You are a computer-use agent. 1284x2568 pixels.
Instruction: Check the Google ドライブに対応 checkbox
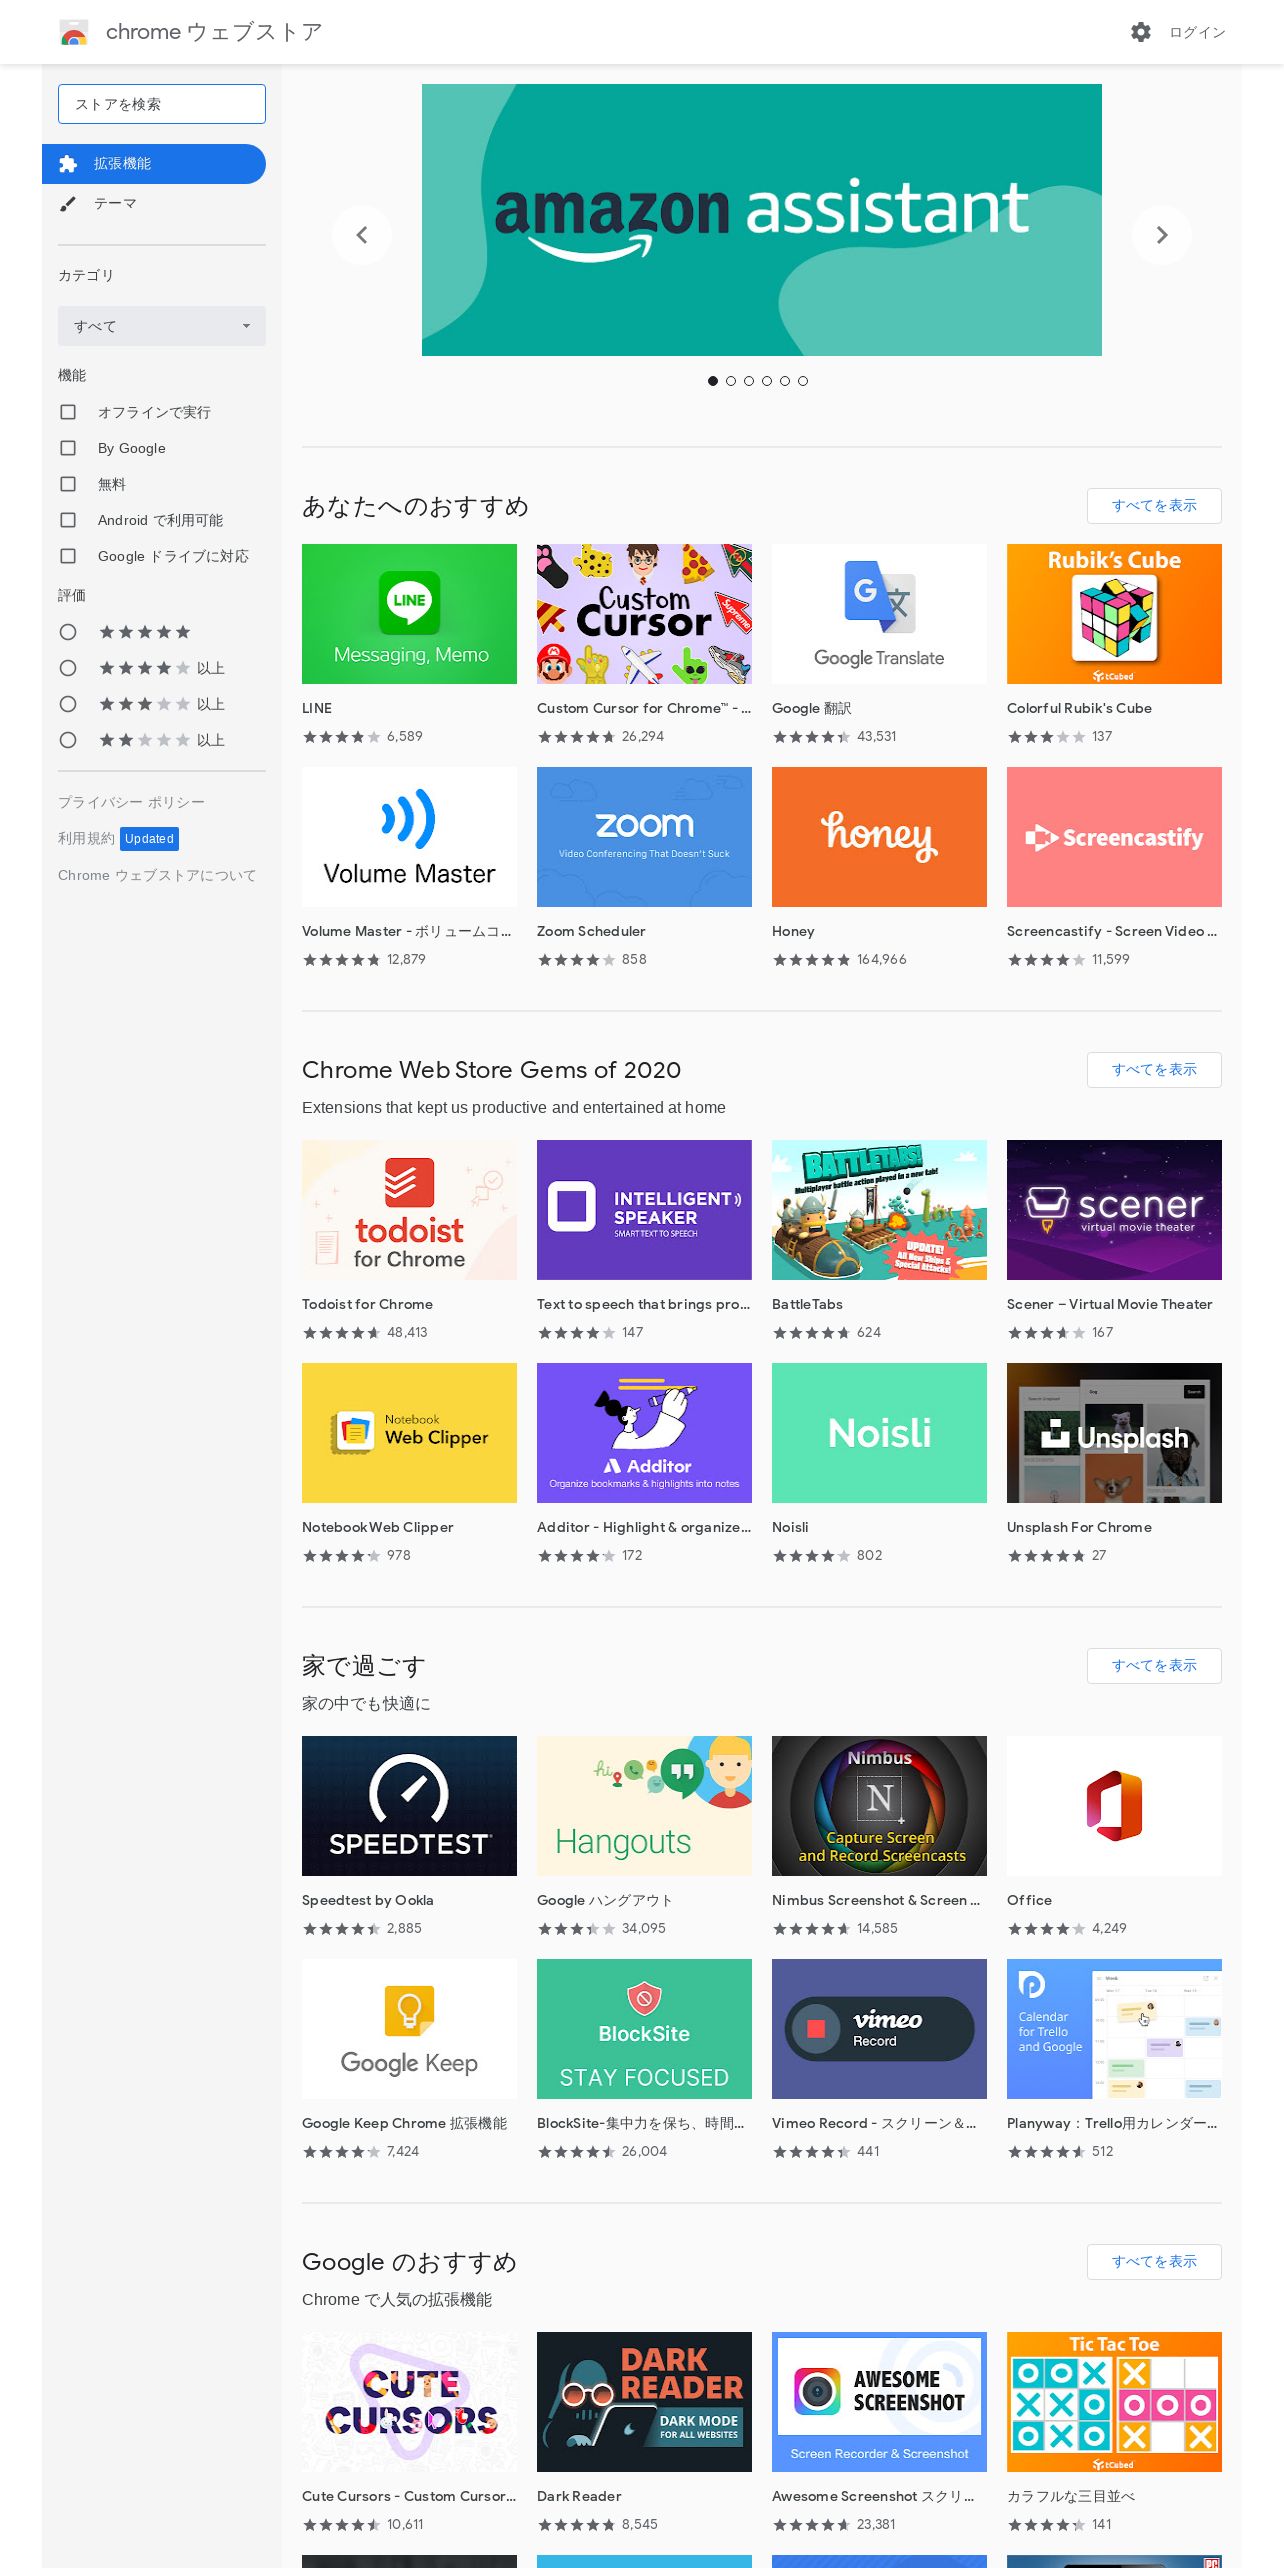pyautogui.click(x=68, y=556)
